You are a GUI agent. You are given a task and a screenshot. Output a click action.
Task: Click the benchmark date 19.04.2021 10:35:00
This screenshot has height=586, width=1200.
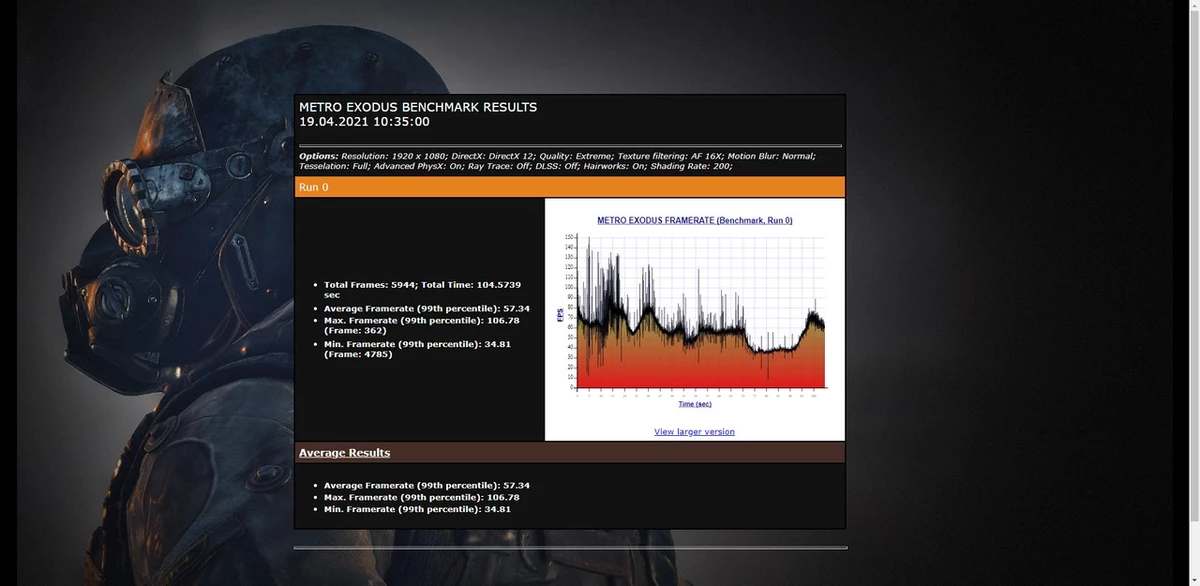364,122
